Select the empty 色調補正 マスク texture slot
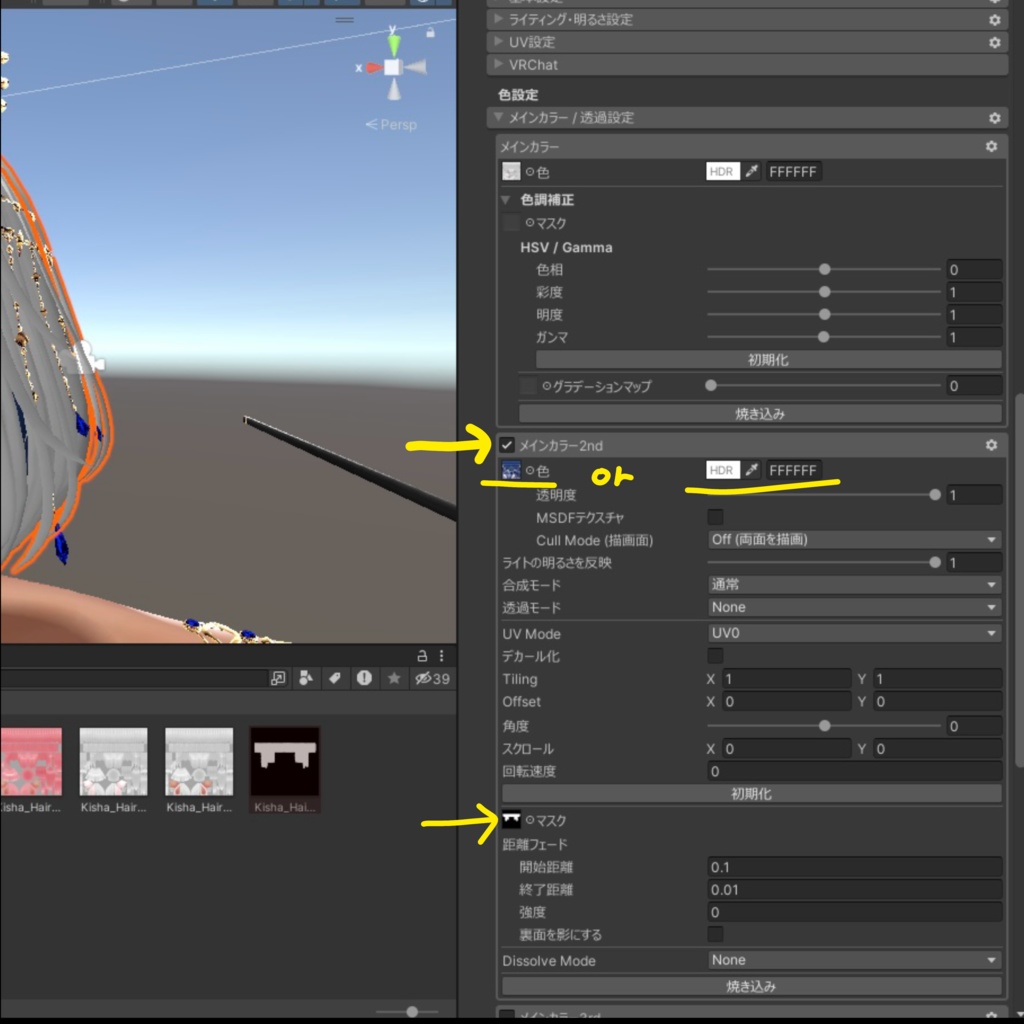This screenshot has height=1024, width=1024. point(511,223)
